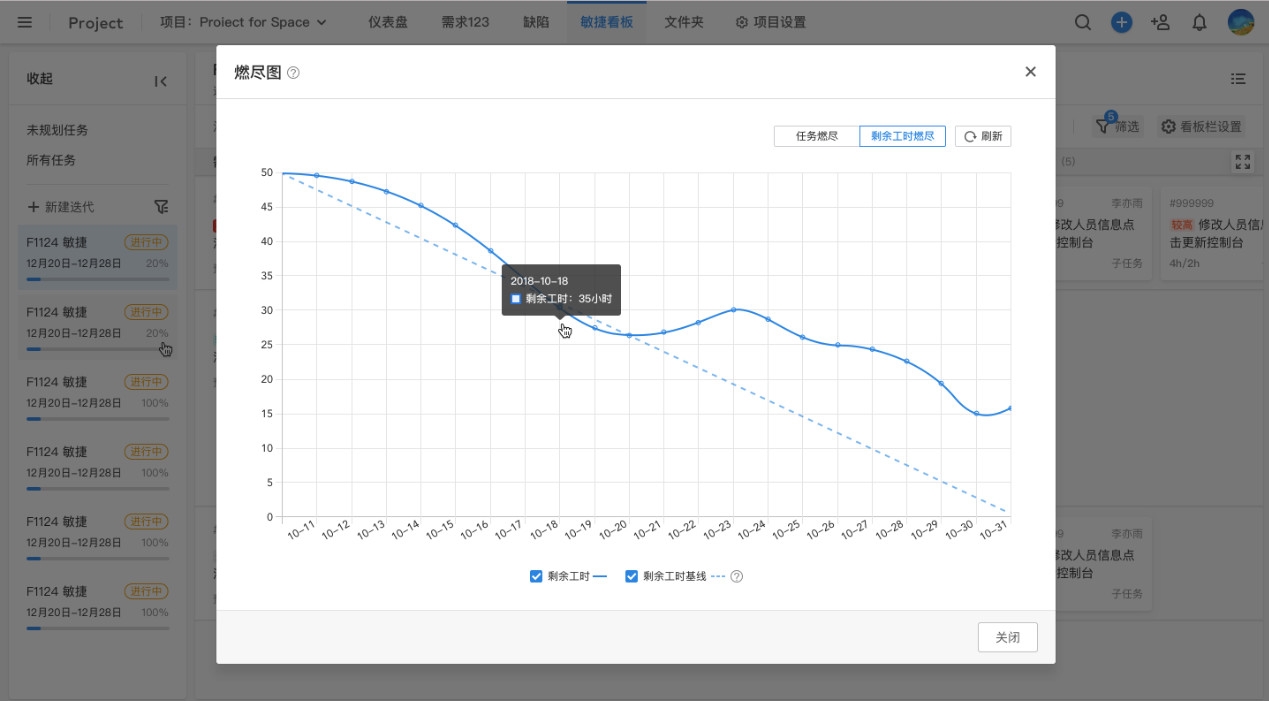Click the user avatar in top bar

pyautogui.click(x=1240, y=22)
